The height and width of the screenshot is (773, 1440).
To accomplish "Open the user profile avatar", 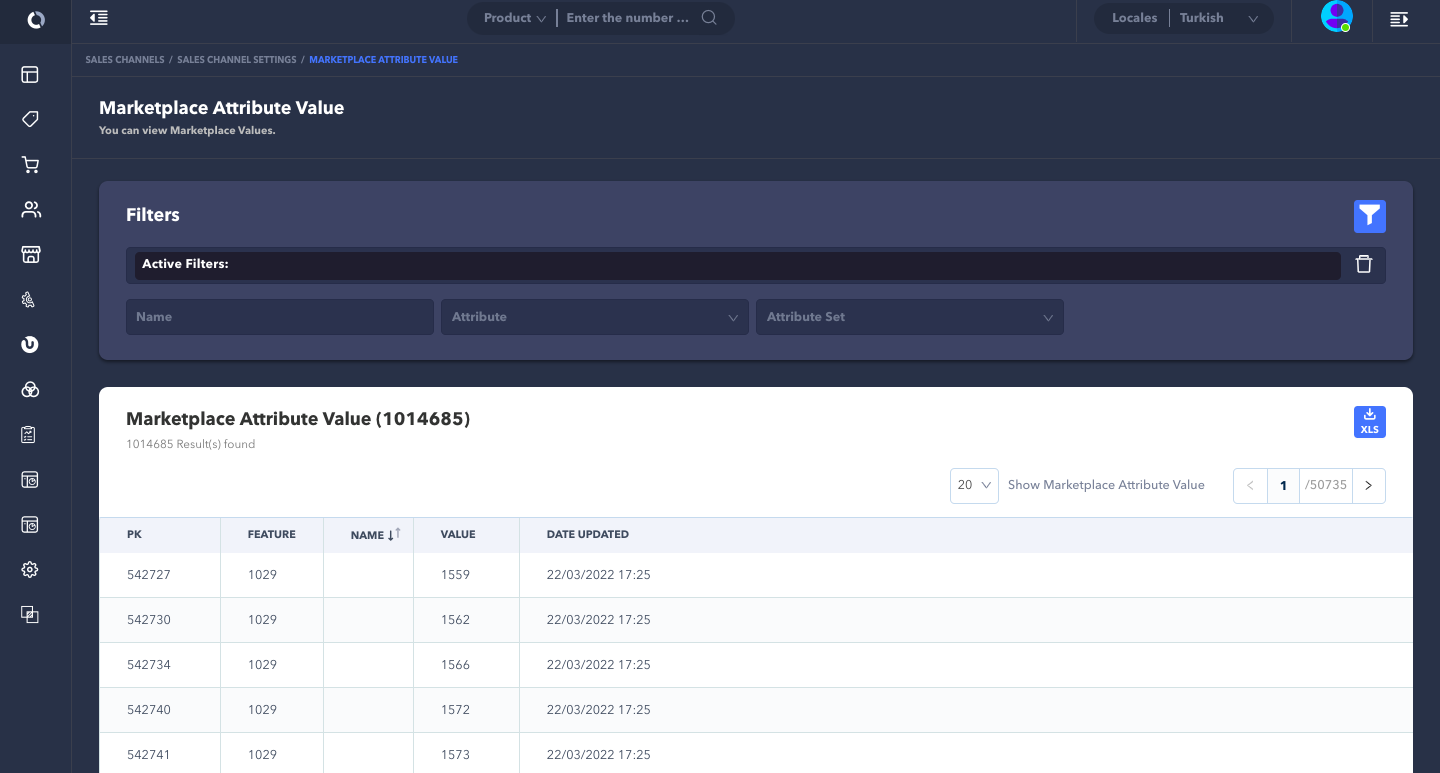I will [x=1336, y=17].
